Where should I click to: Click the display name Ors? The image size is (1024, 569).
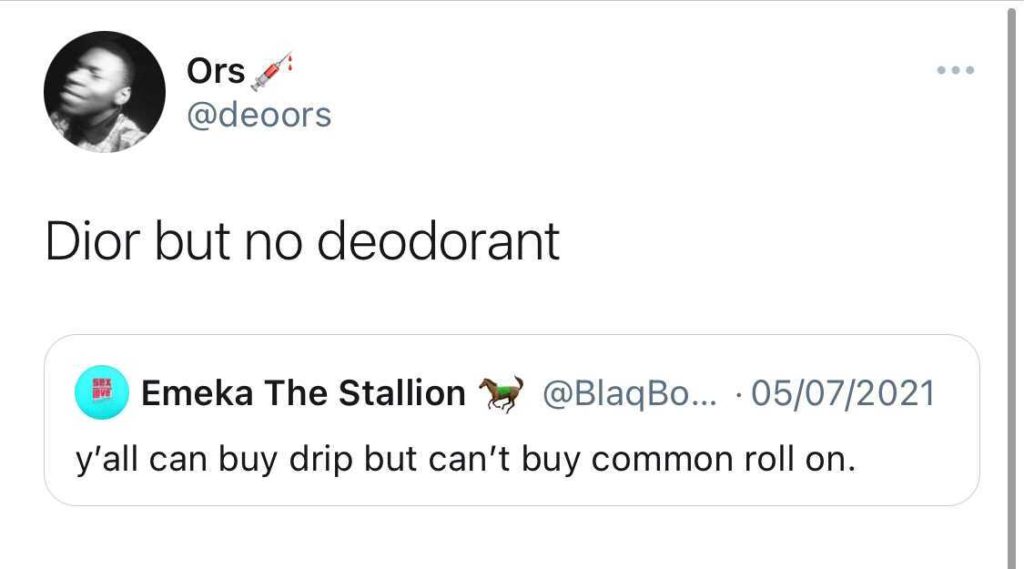(216, 71)
